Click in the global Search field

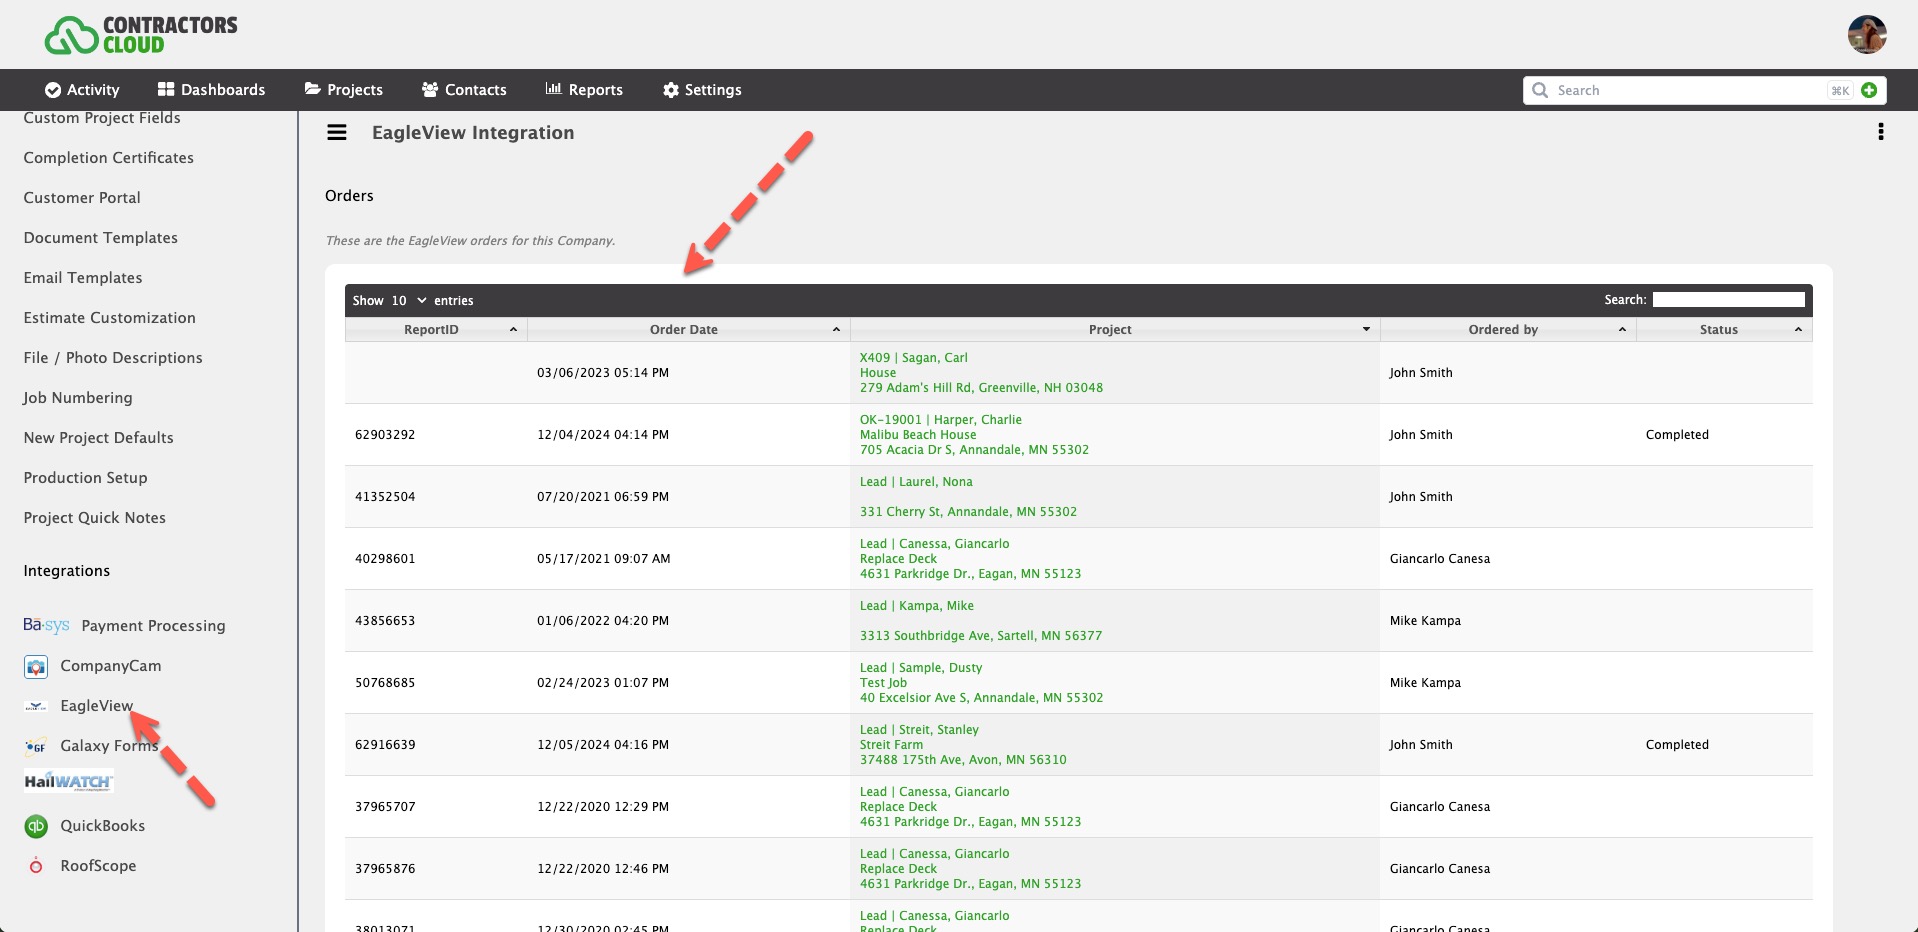click(x=1690, y=90)
